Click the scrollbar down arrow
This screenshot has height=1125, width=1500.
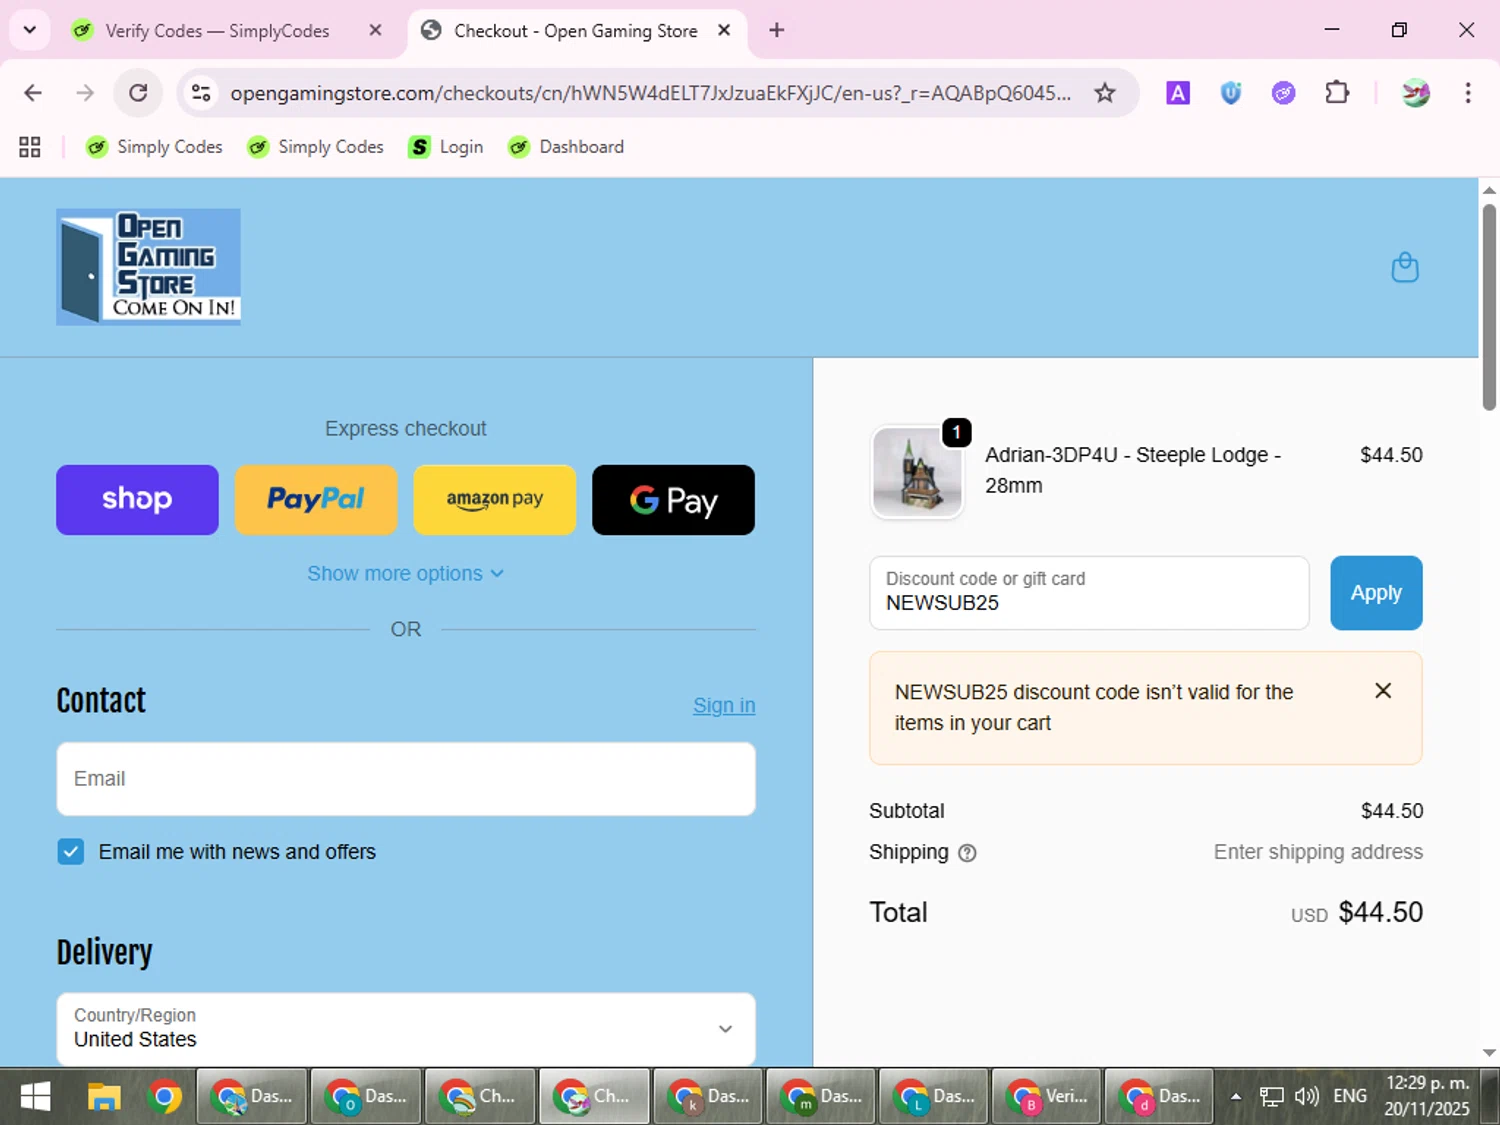point(1489,1053)
